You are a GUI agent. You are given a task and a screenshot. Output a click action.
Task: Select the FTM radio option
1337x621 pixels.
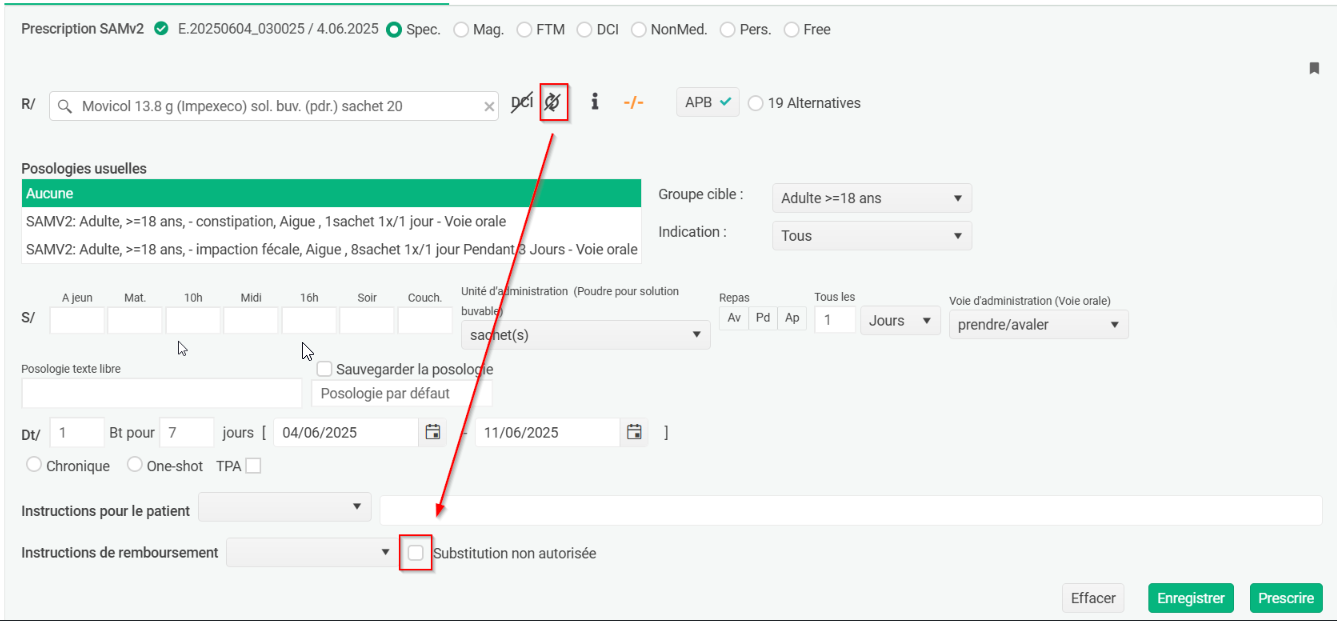point(524,30)
